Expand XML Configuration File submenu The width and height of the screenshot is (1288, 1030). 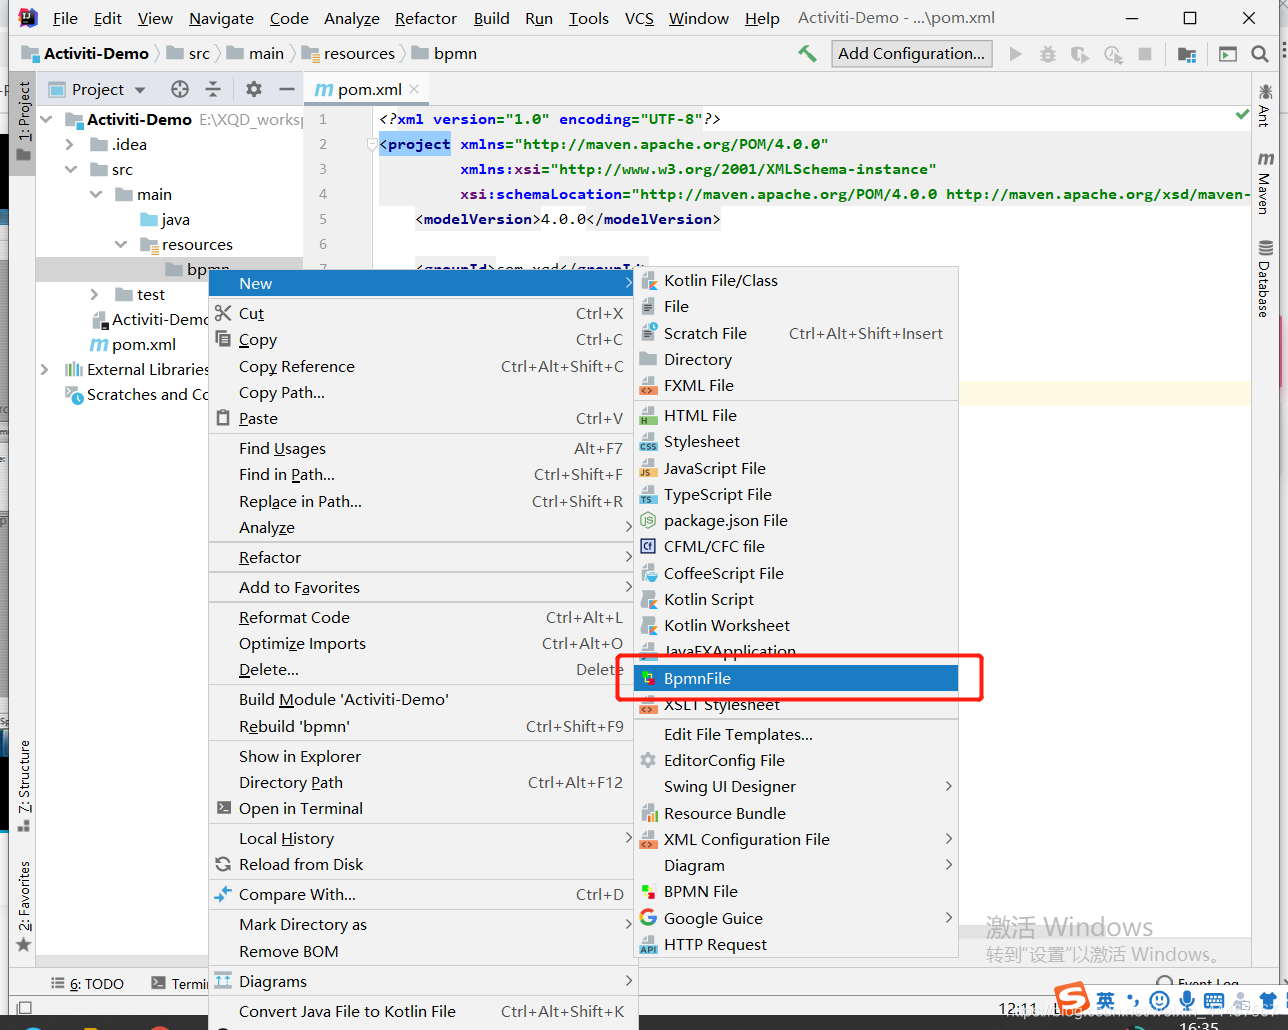point(796,839)
